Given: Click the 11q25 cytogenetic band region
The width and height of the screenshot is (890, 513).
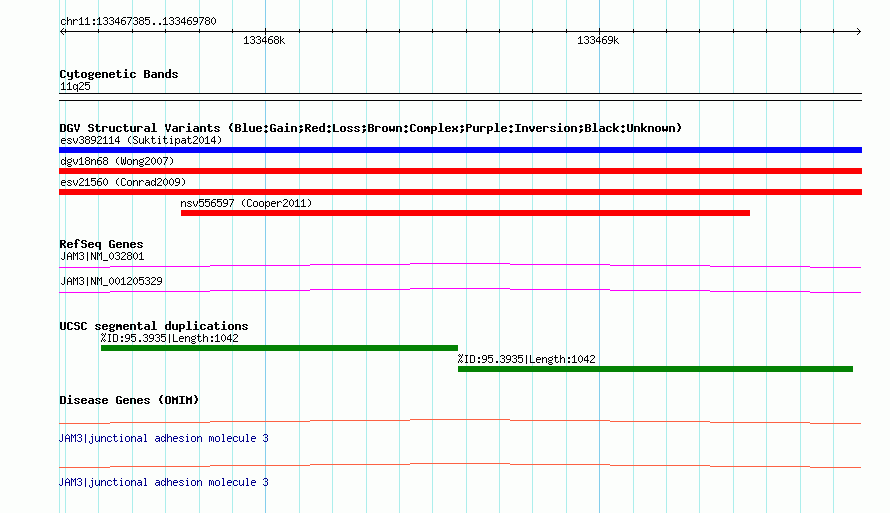Looking at the screenshot, I should point(460,97).
